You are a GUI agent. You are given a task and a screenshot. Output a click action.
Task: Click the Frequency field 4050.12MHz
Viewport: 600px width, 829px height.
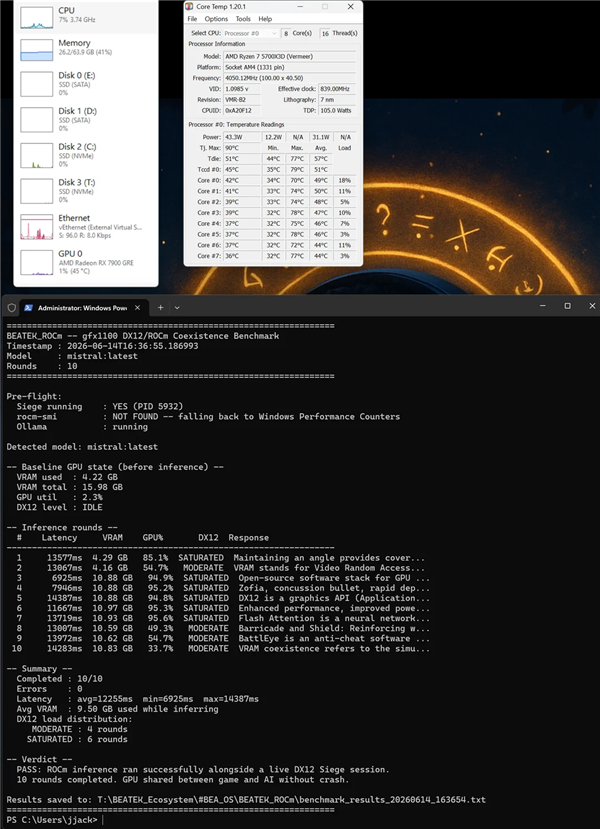(290, 78)
